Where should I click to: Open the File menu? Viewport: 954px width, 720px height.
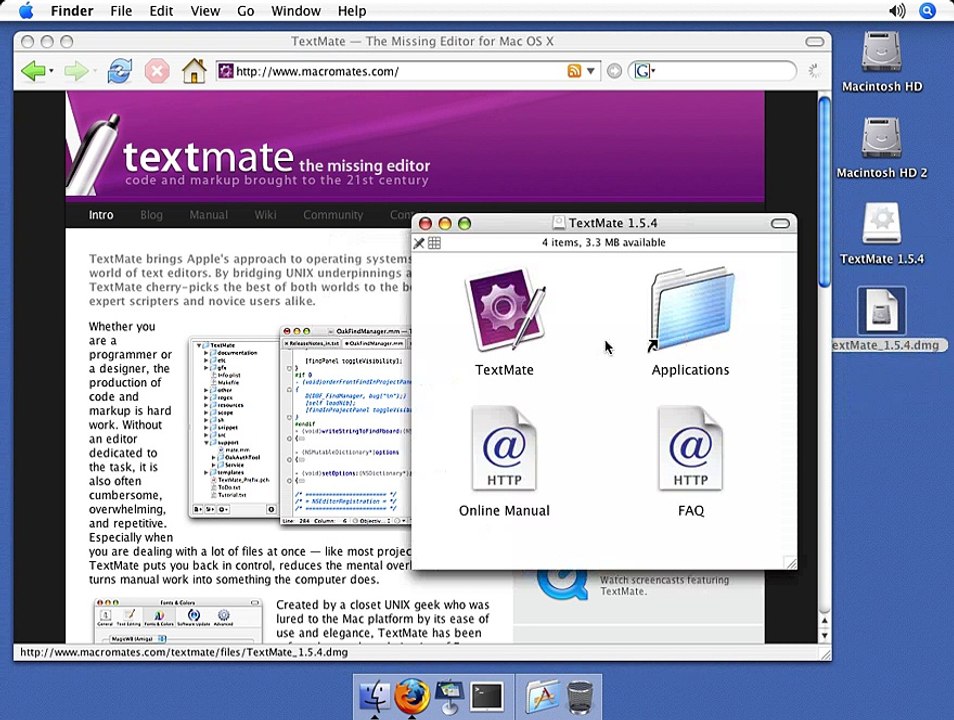(x=121, y=11)
